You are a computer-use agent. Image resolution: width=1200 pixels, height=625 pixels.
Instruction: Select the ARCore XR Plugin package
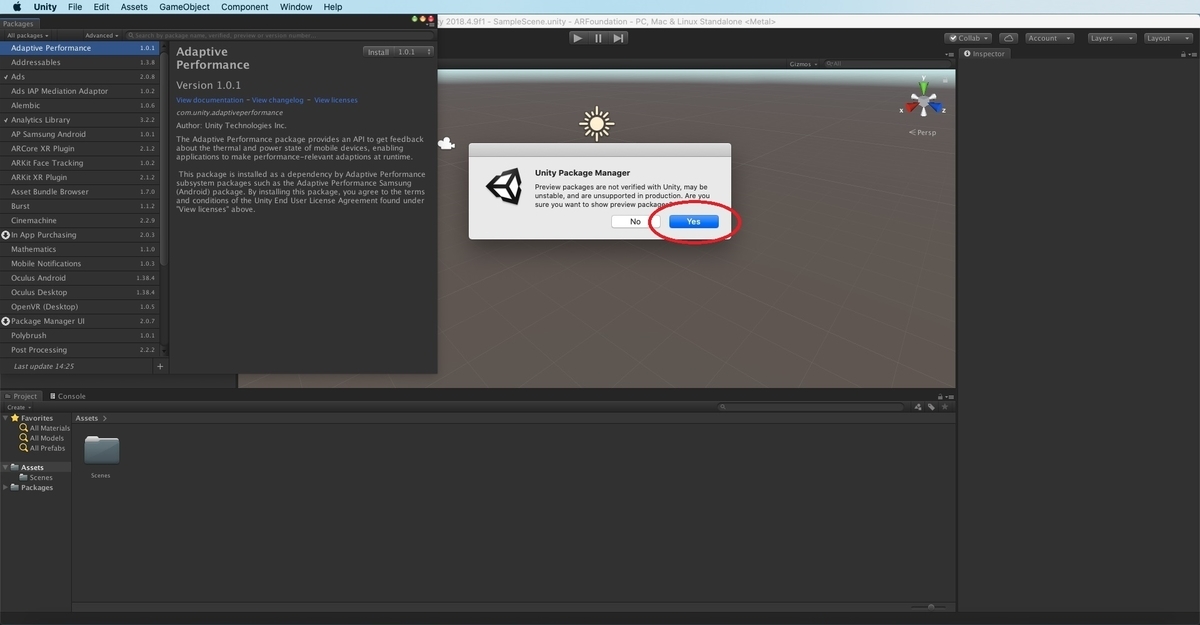[80, 148]
